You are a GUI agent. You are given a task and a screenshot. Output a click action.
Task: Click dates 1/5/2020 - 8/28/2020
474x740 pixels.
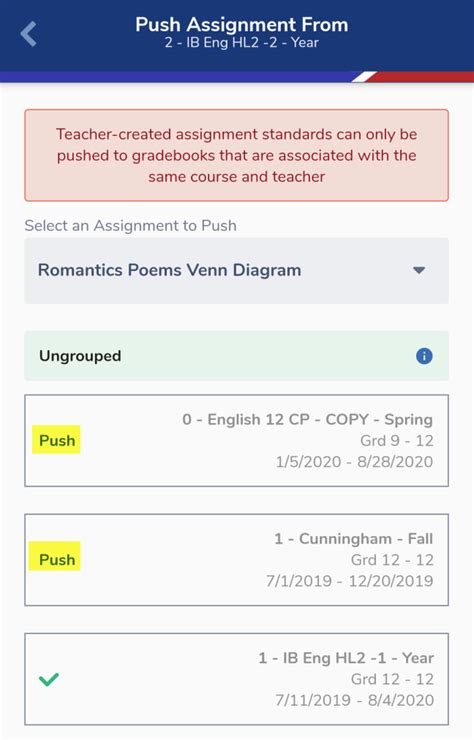[x=354, y=462]
